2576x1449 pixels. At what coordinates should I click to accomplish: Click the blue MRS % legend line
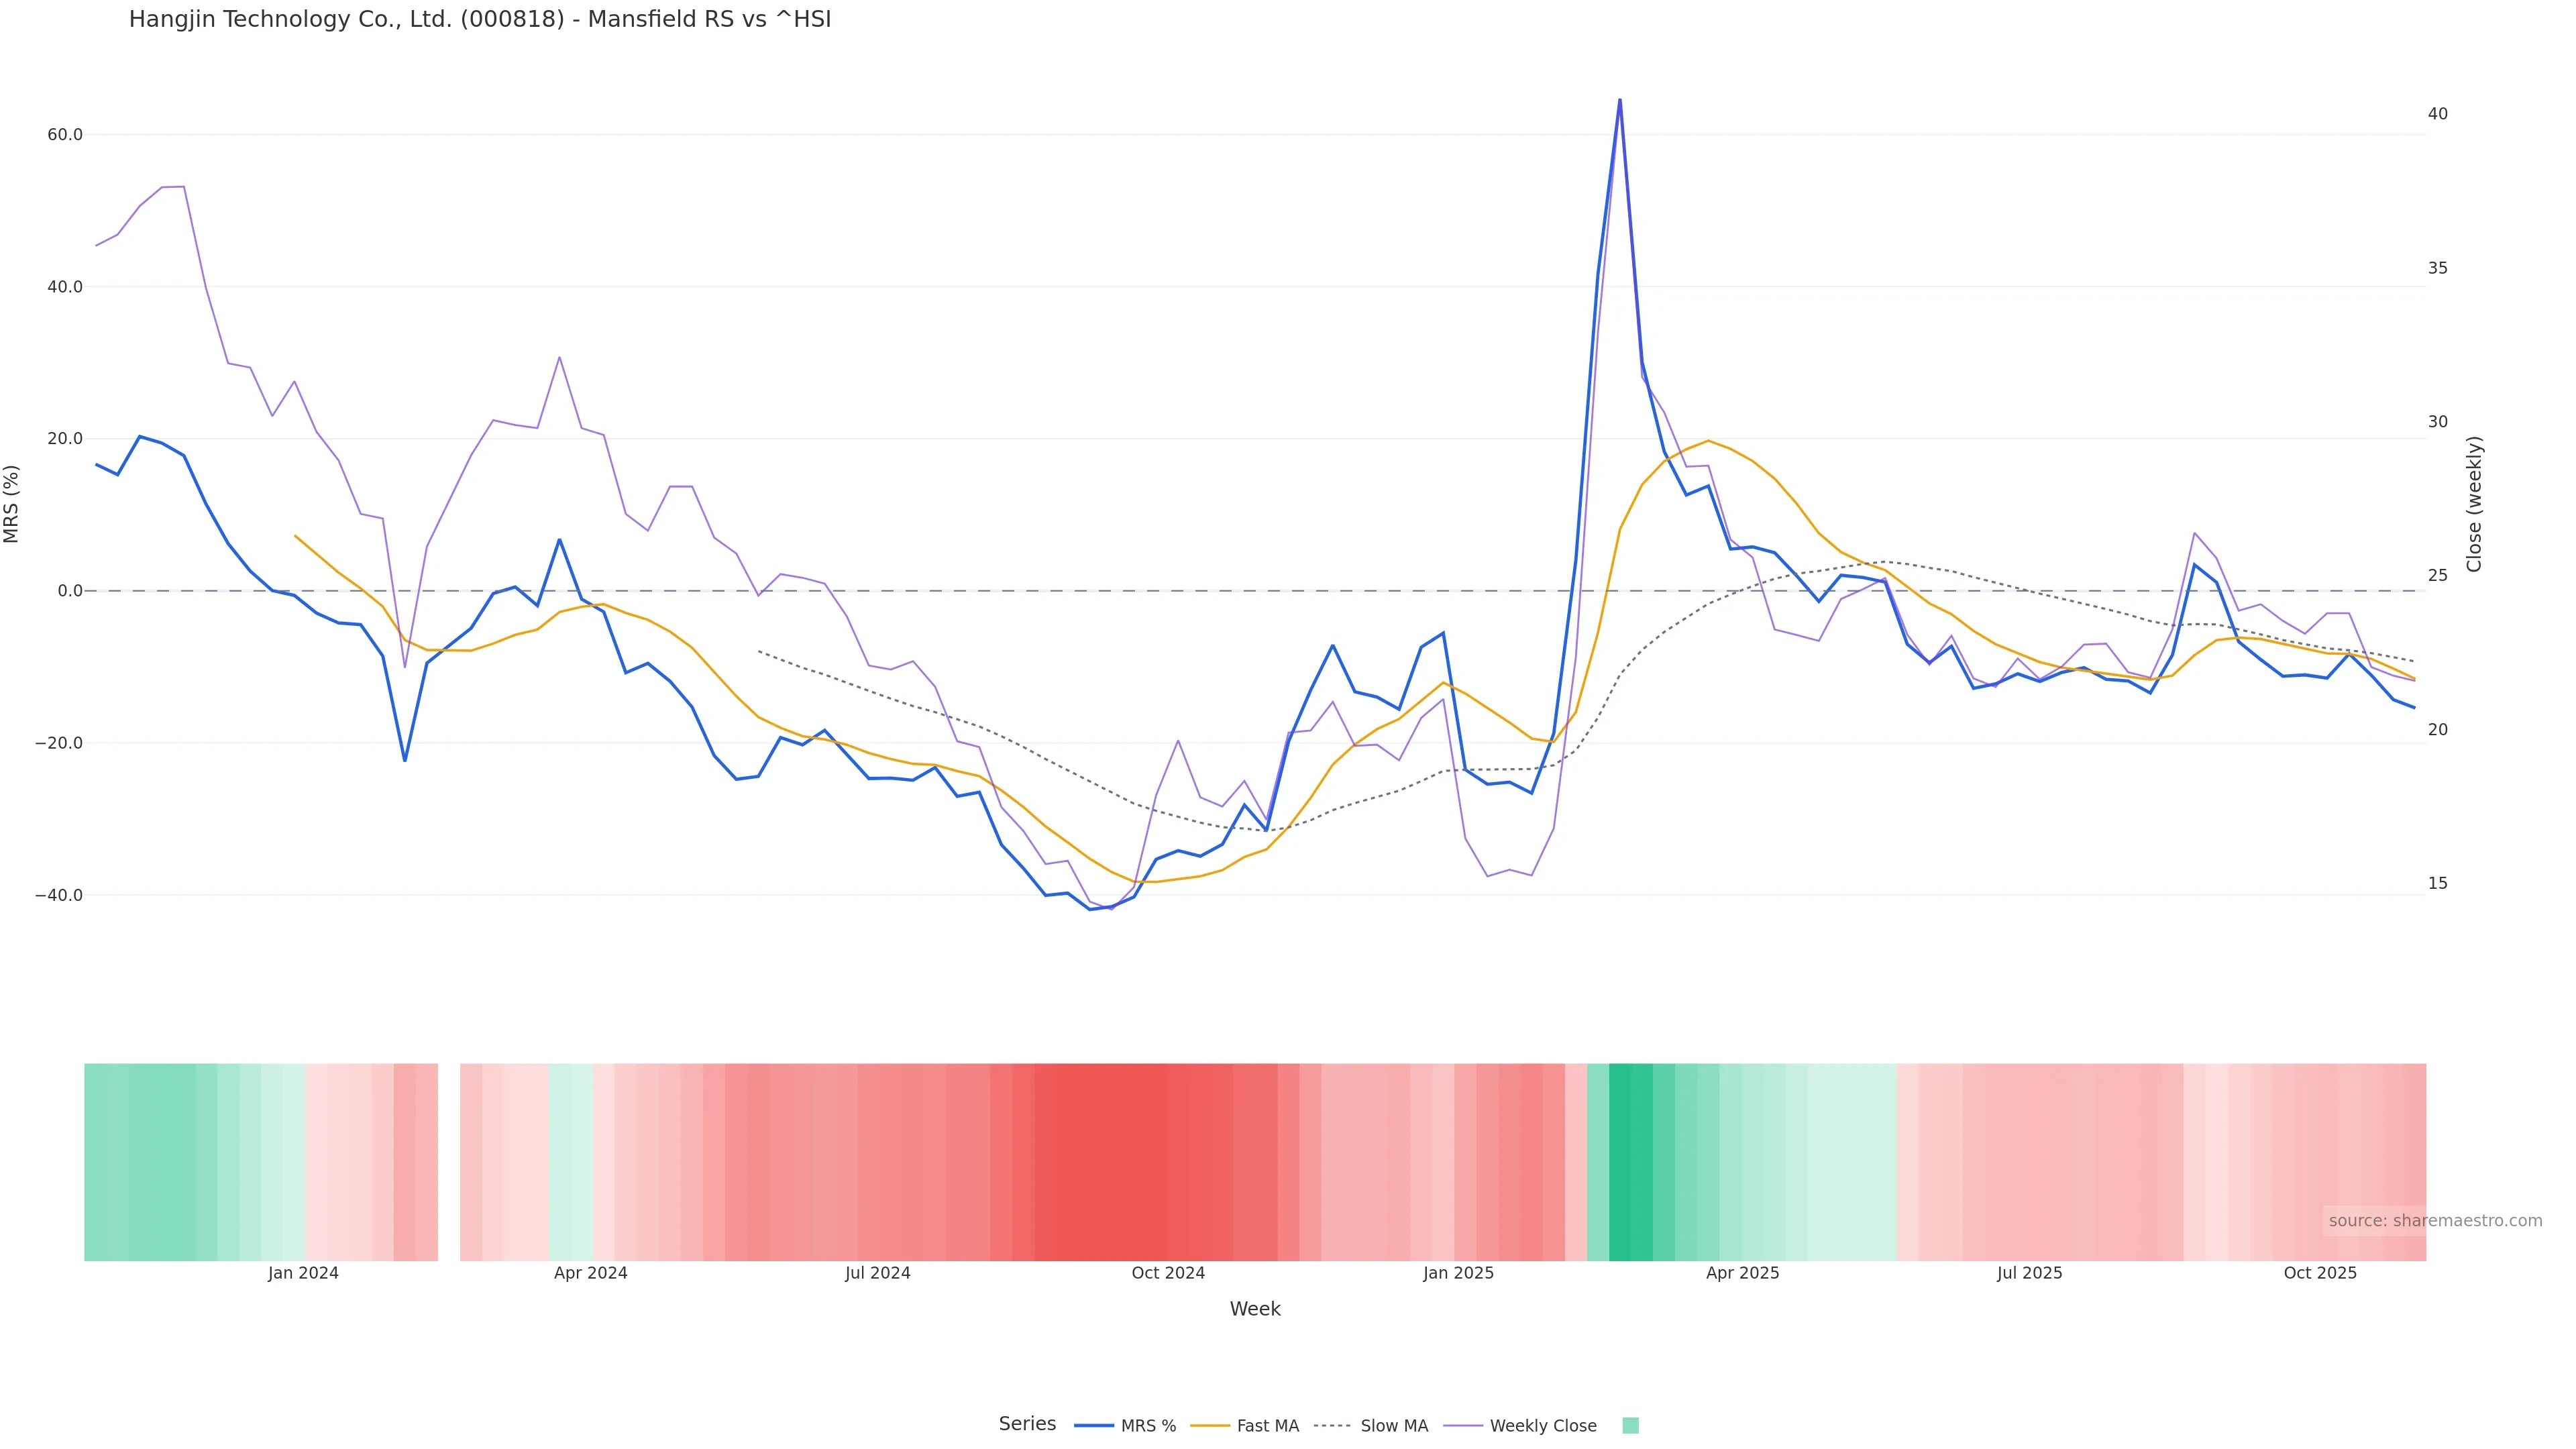(1093, 1426)
